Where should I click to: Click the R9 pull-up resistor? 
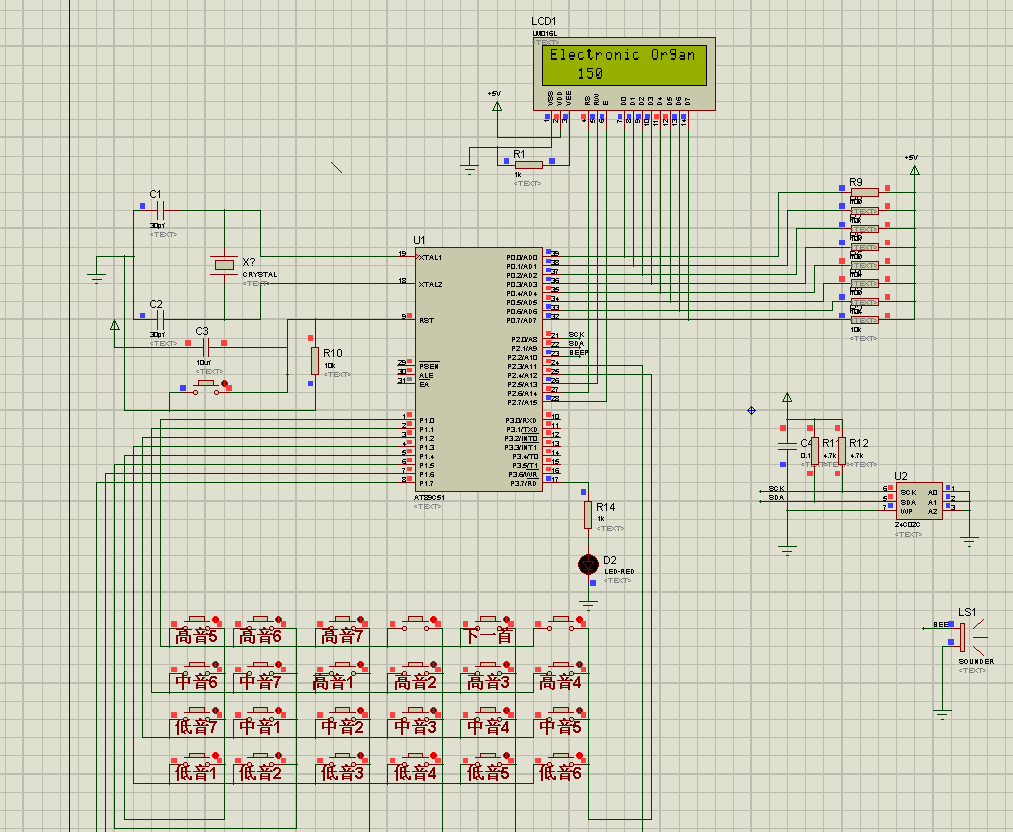[x=864, y=192]
